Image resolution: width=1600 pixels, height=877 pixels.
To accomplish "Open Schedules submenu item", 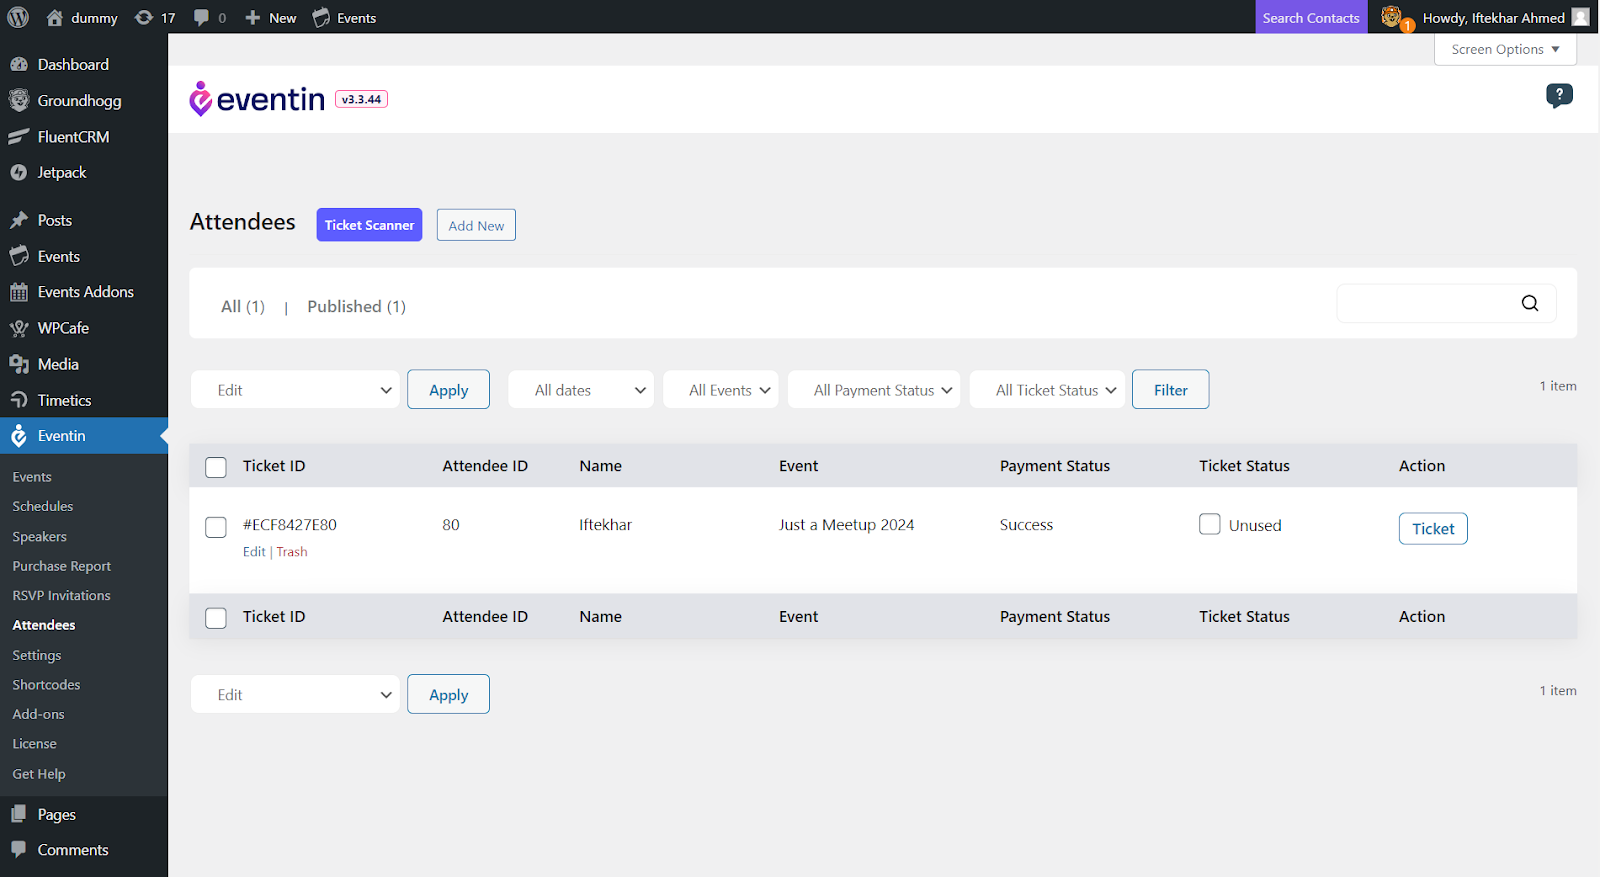I will [x=43, y=506].
